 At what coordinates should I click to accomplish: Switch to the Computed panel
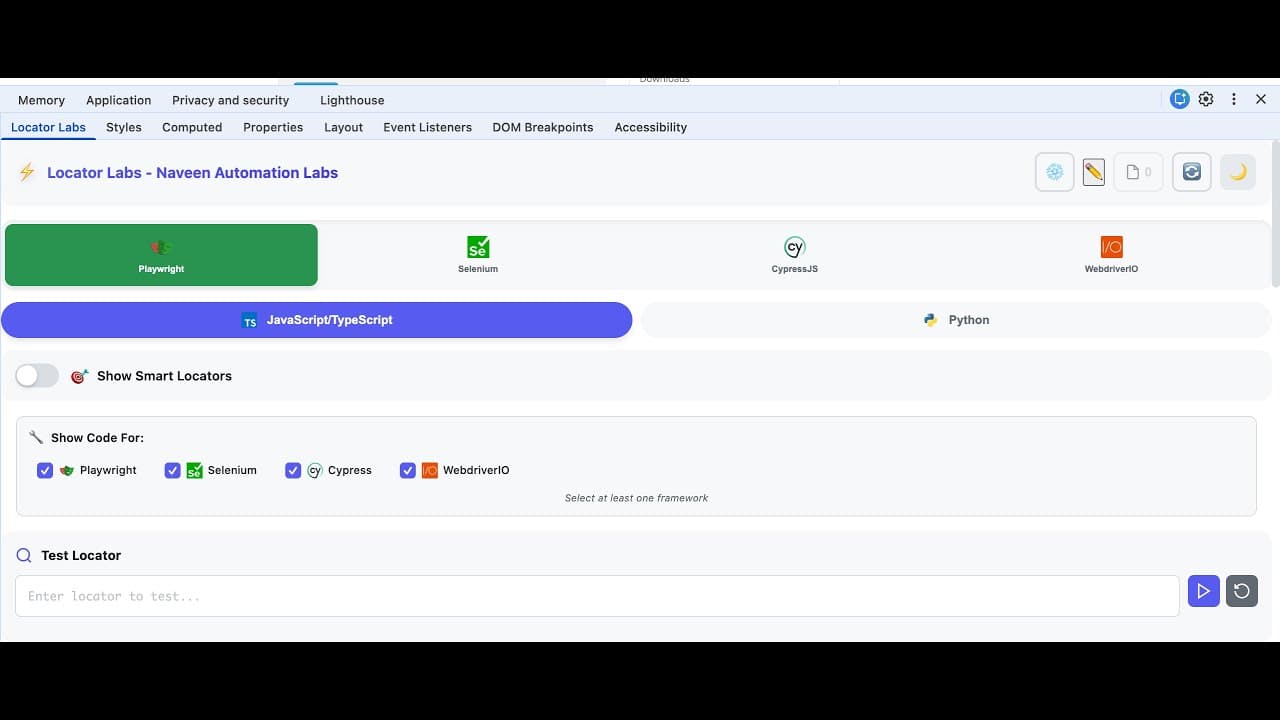point(192,127)
